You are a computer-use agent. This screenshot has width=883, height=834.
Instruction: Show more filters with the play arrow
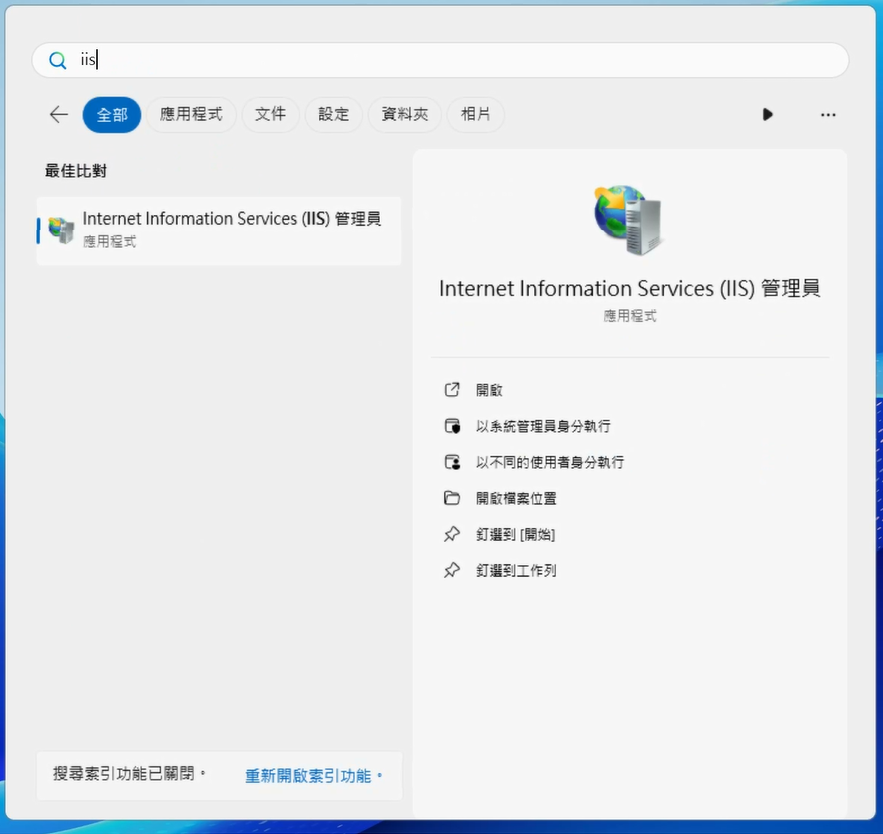[x=767, y=115]
